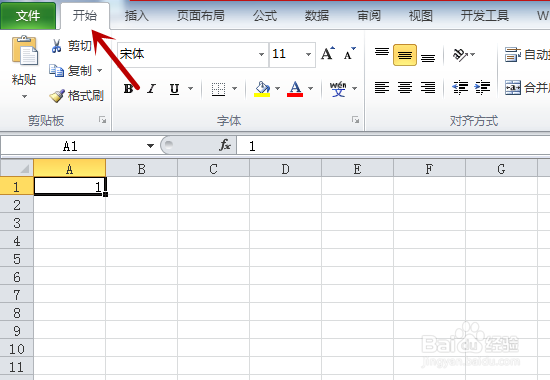The height and width of the screenshot is (380, 550).
Task: Toggle bold formatting
Action: click(x=129, y=88)
